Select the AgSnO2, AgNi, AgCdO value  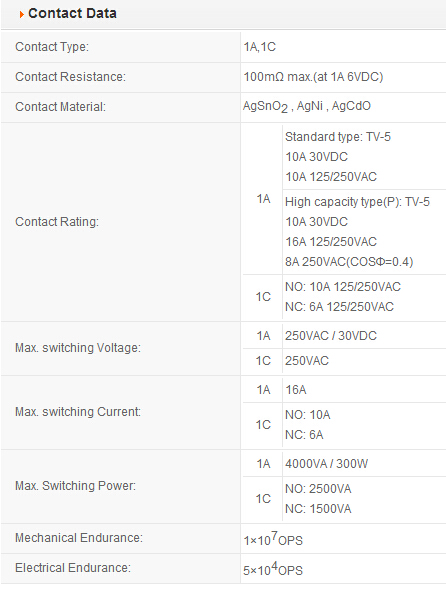(x=307, y=106)
